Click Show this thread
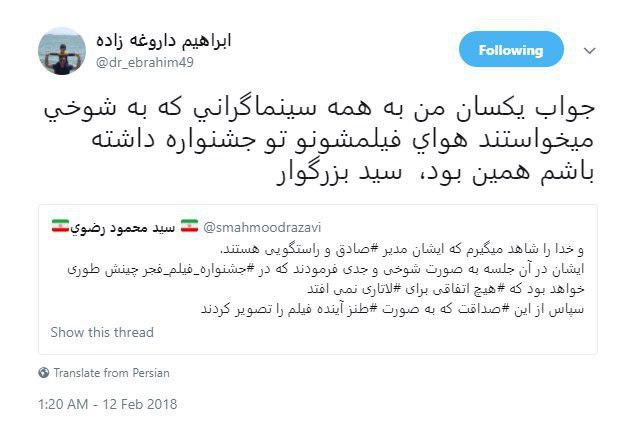 [102, 332]
